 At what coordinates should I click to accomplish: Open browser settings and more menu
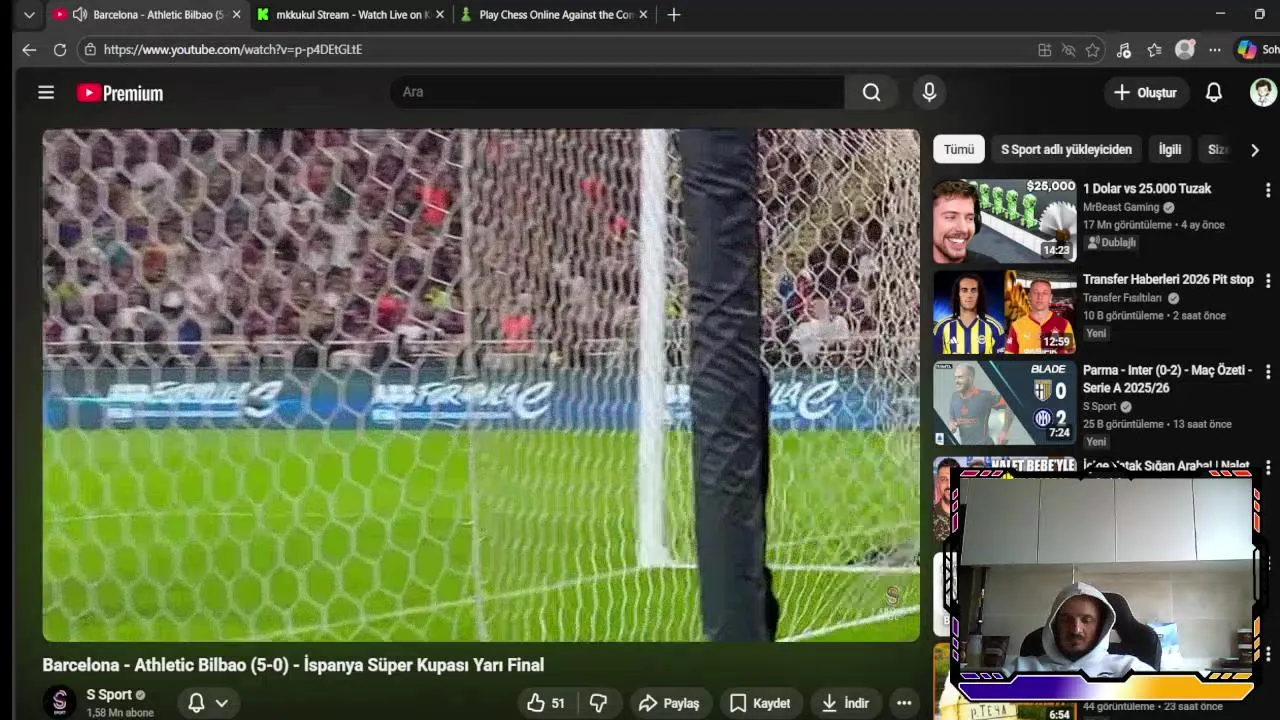pos(1214,50)
